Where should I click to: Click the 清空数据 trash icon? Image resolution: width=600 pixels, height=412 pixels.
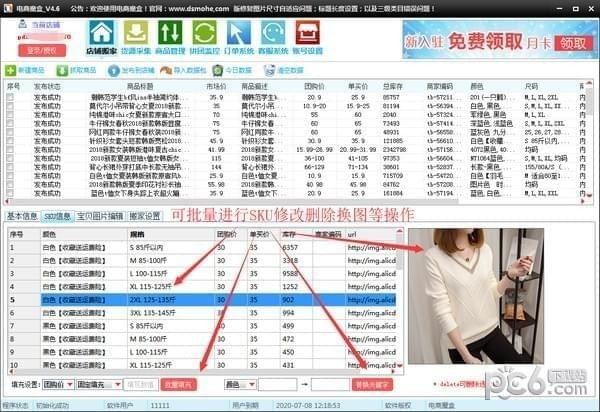tap(269, 70)
